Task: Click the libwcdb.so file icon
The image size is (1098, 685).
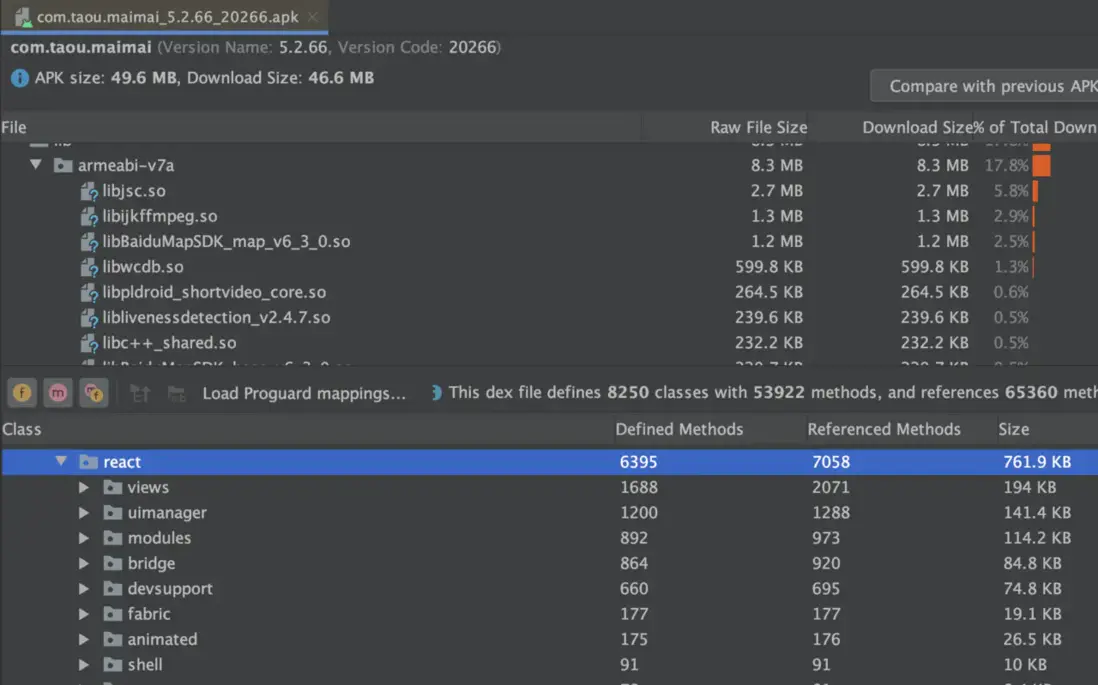Action: (89, 267)
